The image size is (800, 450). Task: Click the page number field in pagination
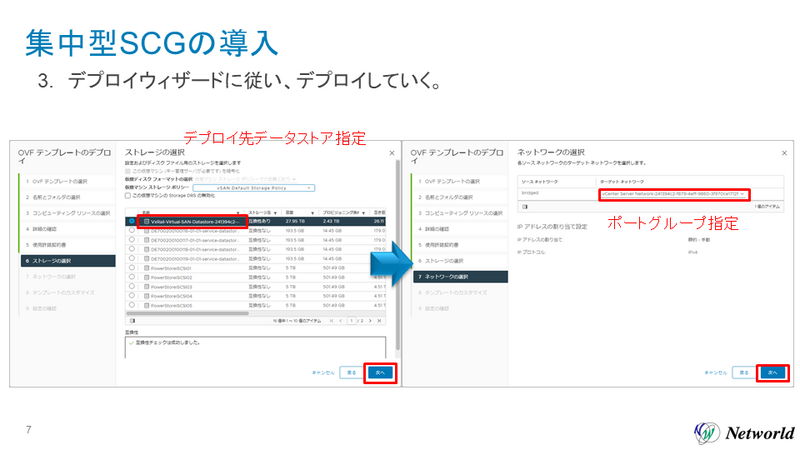(x=352, y=321)
